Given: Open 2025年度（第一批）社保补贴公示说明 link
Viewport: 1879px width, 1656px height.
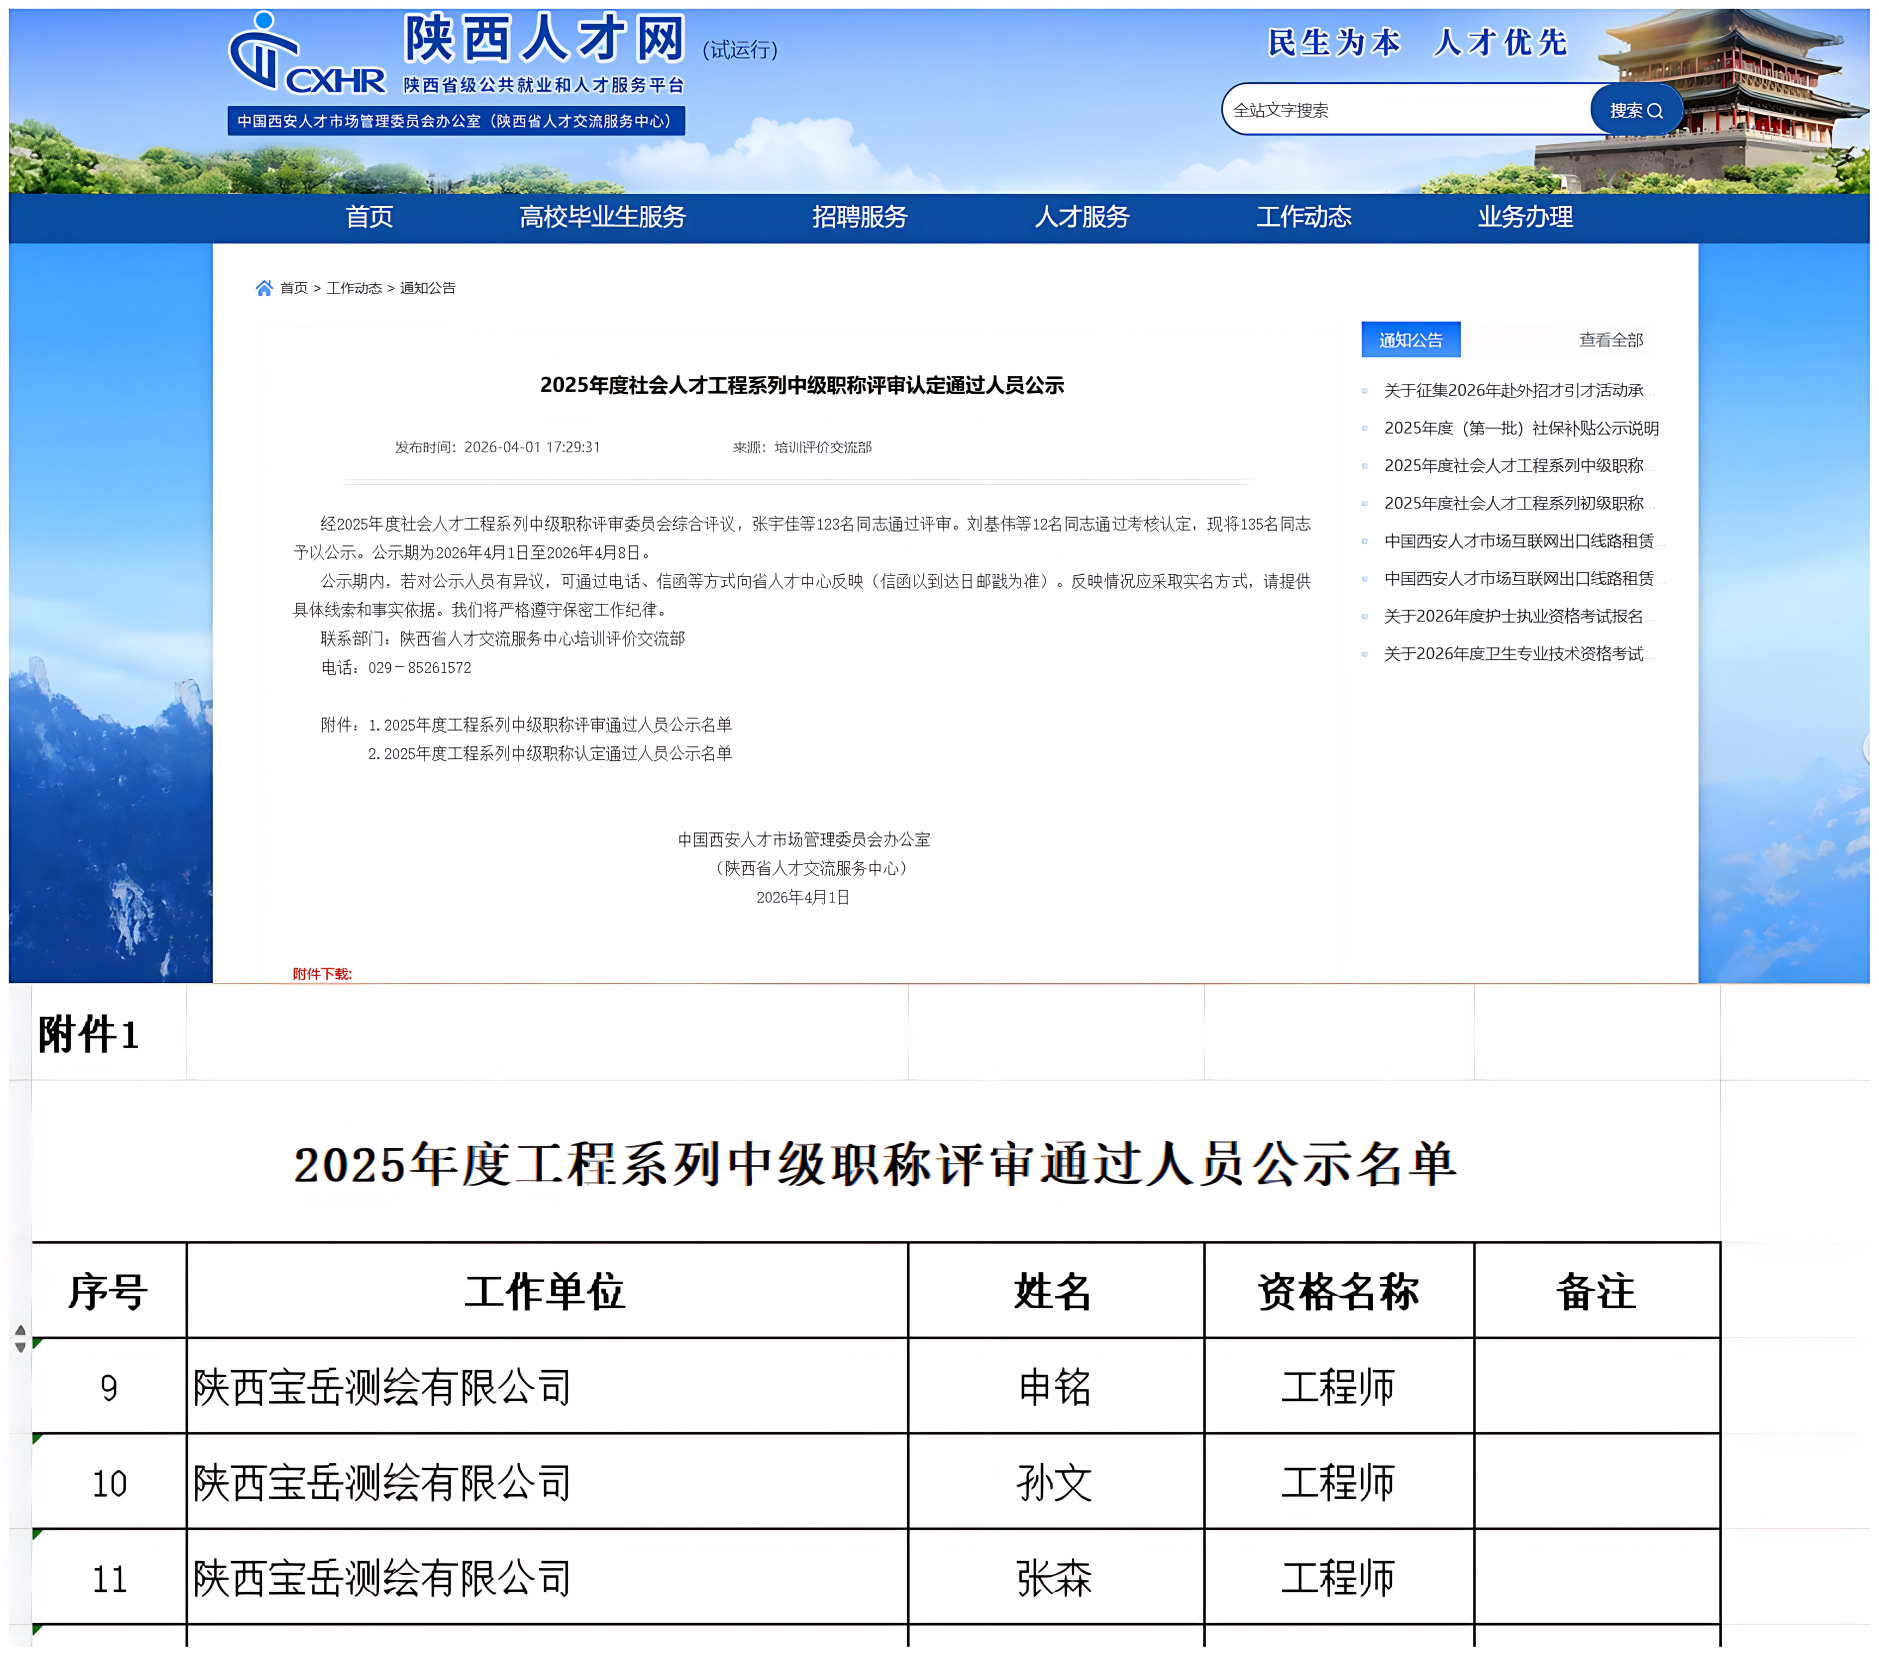Looking at the screenshot, I should 1521,428.
